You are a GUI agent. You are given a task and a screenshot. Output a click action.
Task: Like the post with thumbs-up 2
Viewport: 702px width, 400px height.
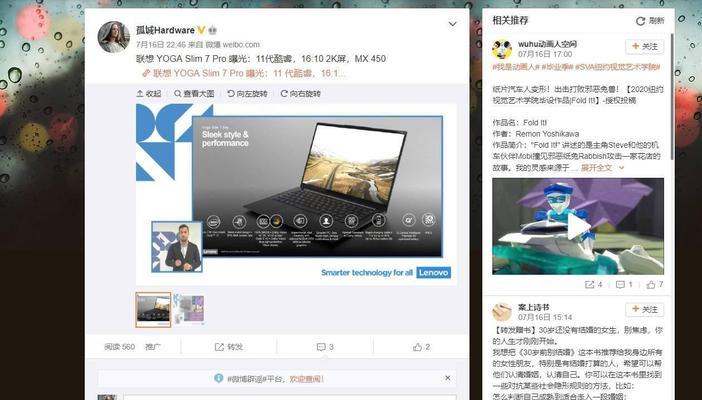[422, 347]
